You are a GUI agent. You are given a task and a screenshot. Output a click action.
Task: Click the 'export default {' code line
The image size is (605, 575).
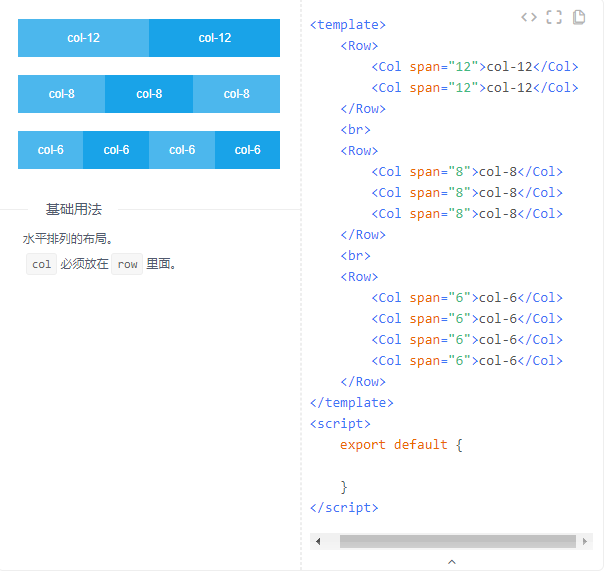point(401,445)
